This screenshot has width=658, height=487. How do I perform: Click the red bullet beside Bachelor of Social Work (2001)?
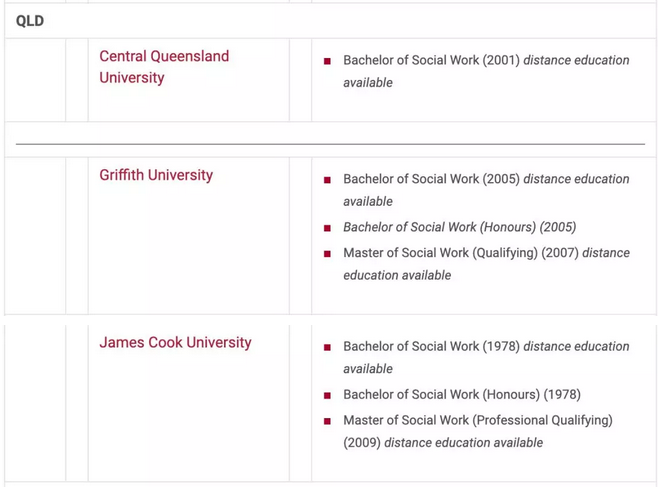pos(327,61)
